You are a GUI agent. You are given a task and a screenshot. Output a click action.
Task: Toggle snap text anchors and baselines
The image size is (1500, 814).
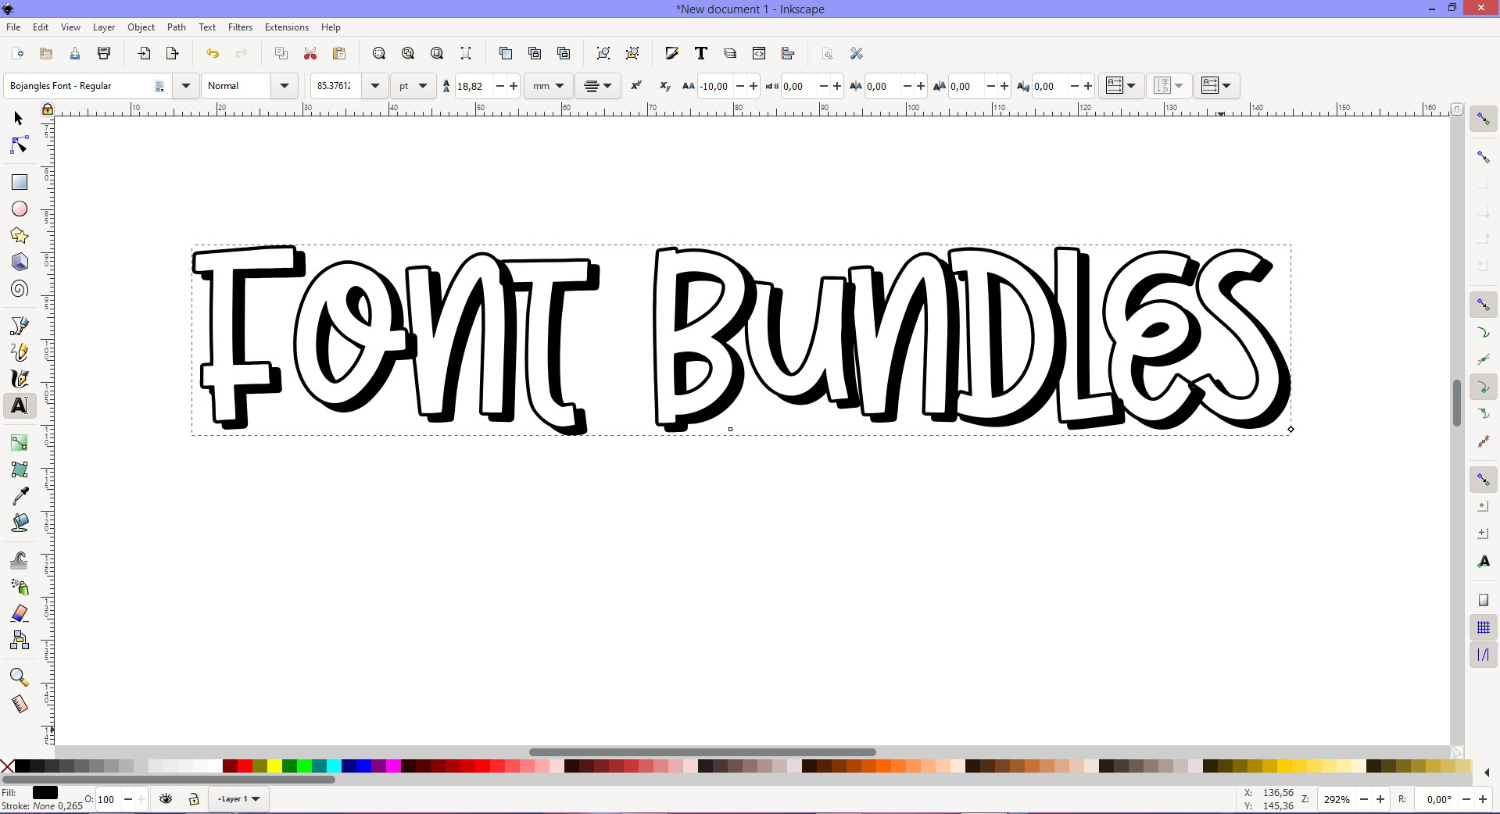pyautogui.click(x=1483, y=562)
